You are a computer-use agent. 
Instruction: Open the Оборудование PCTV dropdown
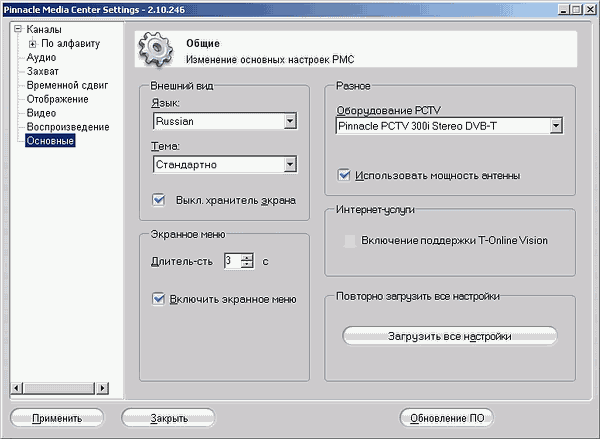449,126
